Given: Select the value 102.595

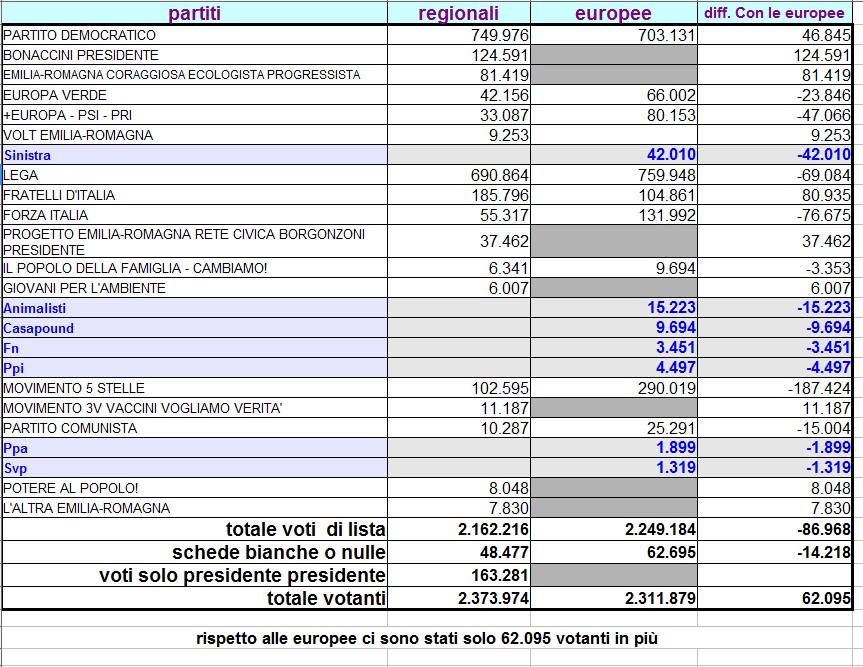Looking at the screenshot, I should pos(500,389).
